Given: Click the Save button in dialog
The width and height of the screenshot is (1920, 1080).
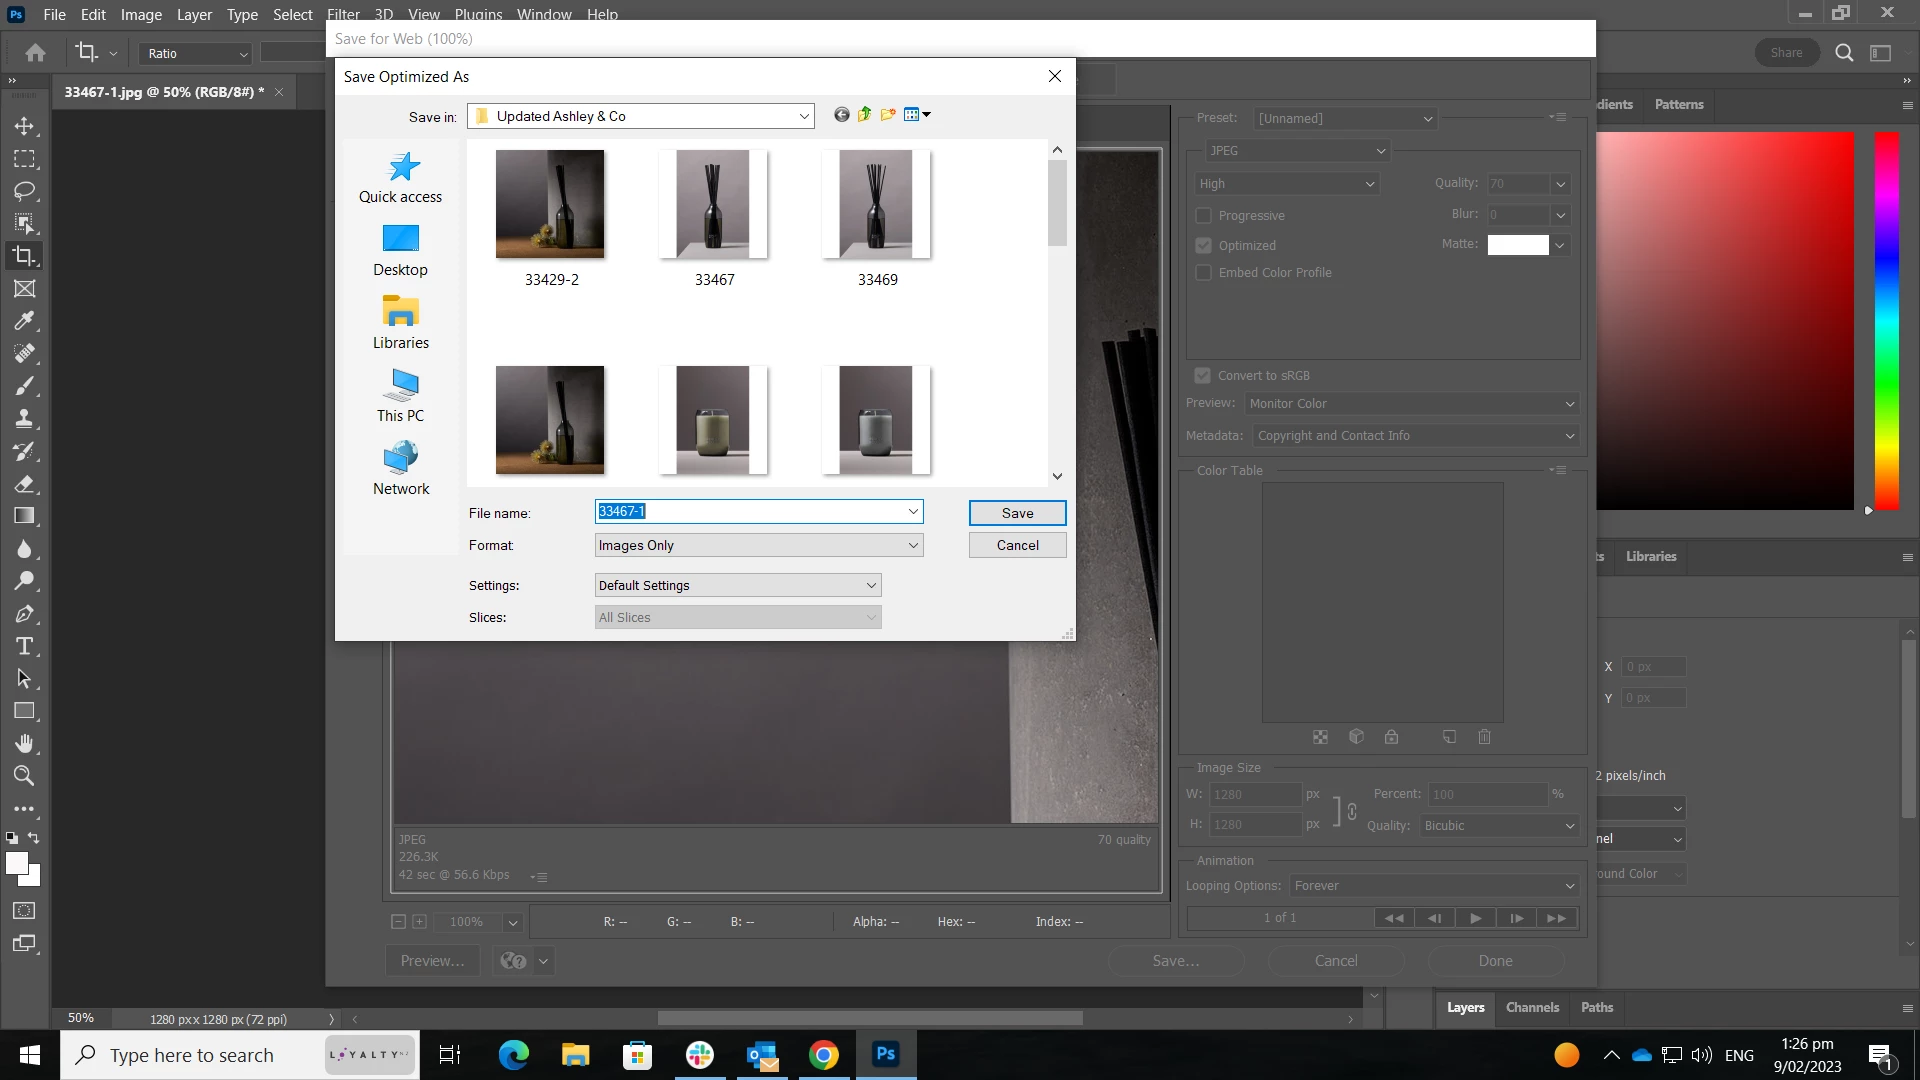Looking at the screenshot, I should coord(1017,513).
